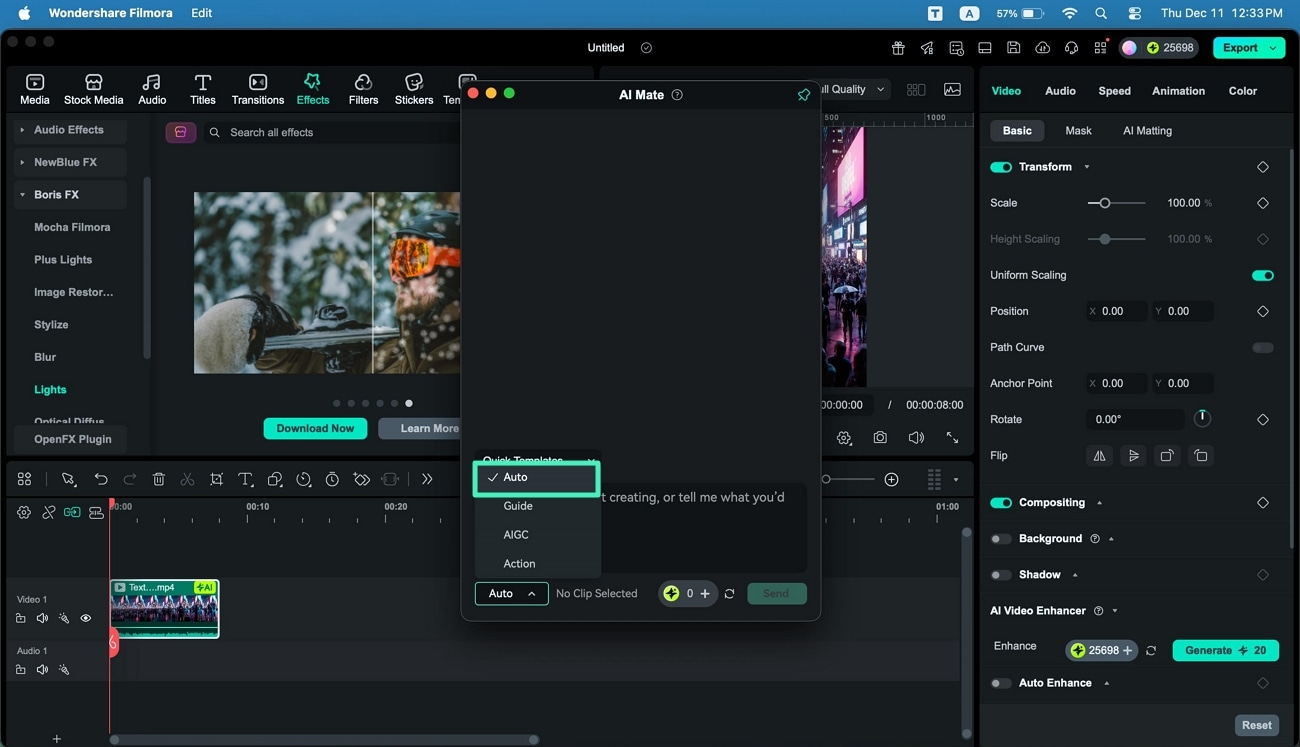
Task: Click the Download Now button
Action: 315,428
